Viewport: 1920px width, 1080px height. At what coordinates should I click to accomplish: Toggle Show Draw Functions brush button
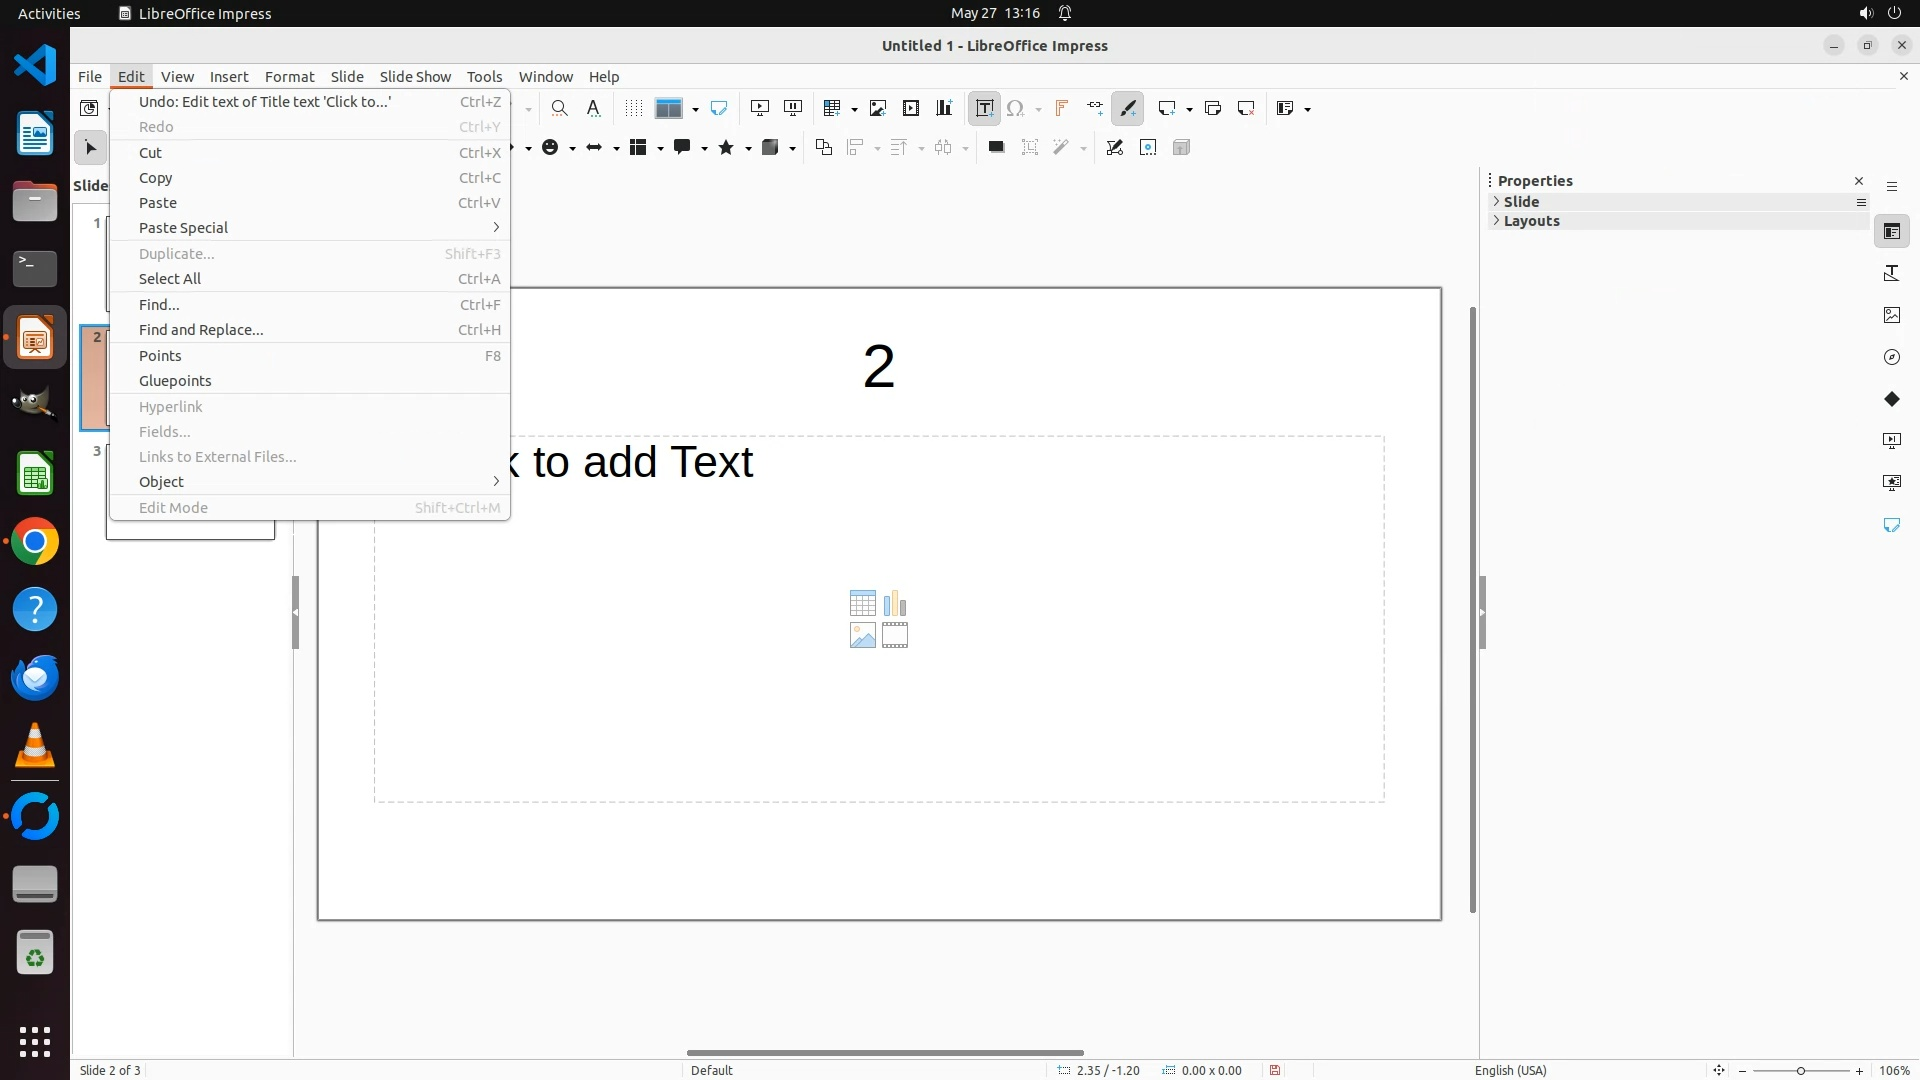coord(1128,108)
